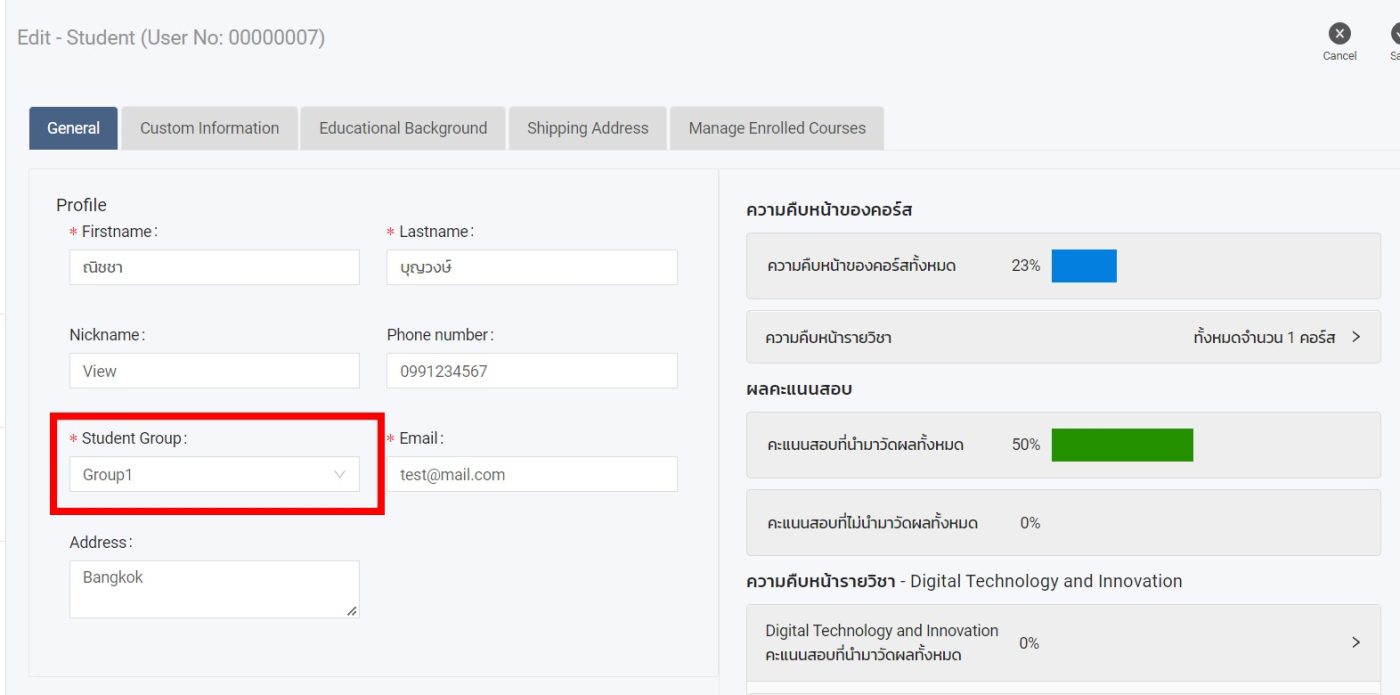Open the Manage Enrolled Courses tab
The image size is (1400, 695).
pyautogui.click(x=777, y=128)
